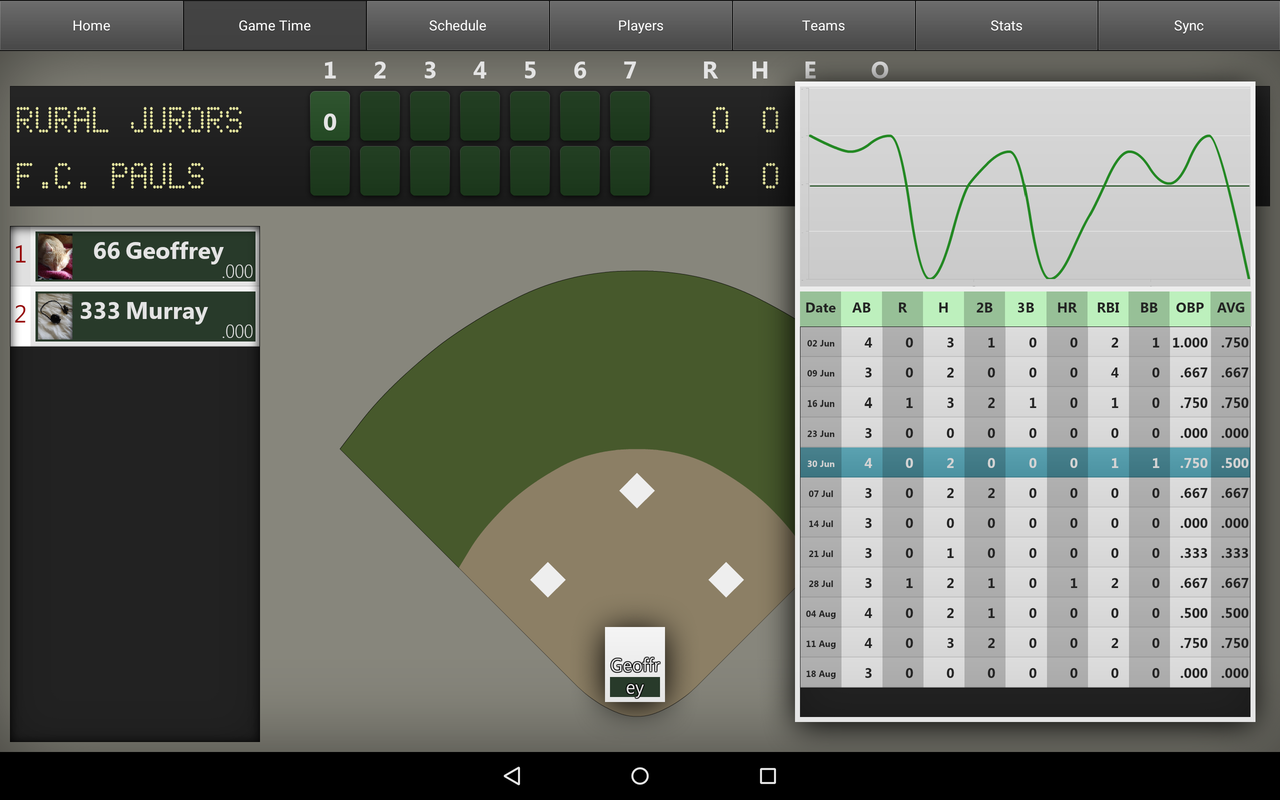Go to the Teams tab
1280x800 pixels.
tap(823, 25)
